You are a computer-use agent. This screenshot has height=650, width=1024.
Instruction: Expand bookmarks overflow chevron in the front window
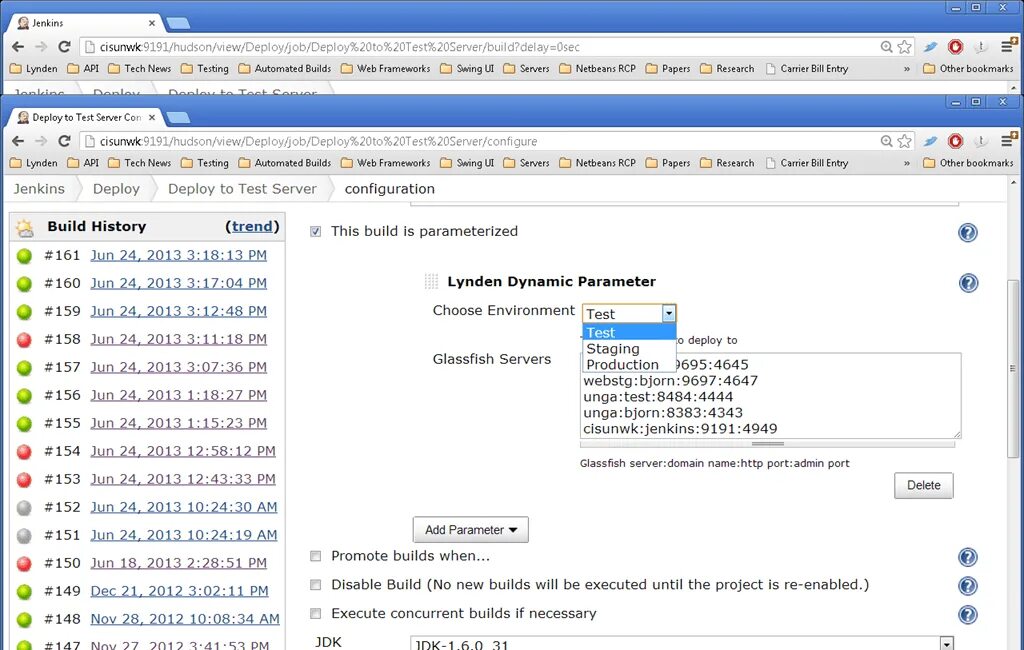pos(906,163)
